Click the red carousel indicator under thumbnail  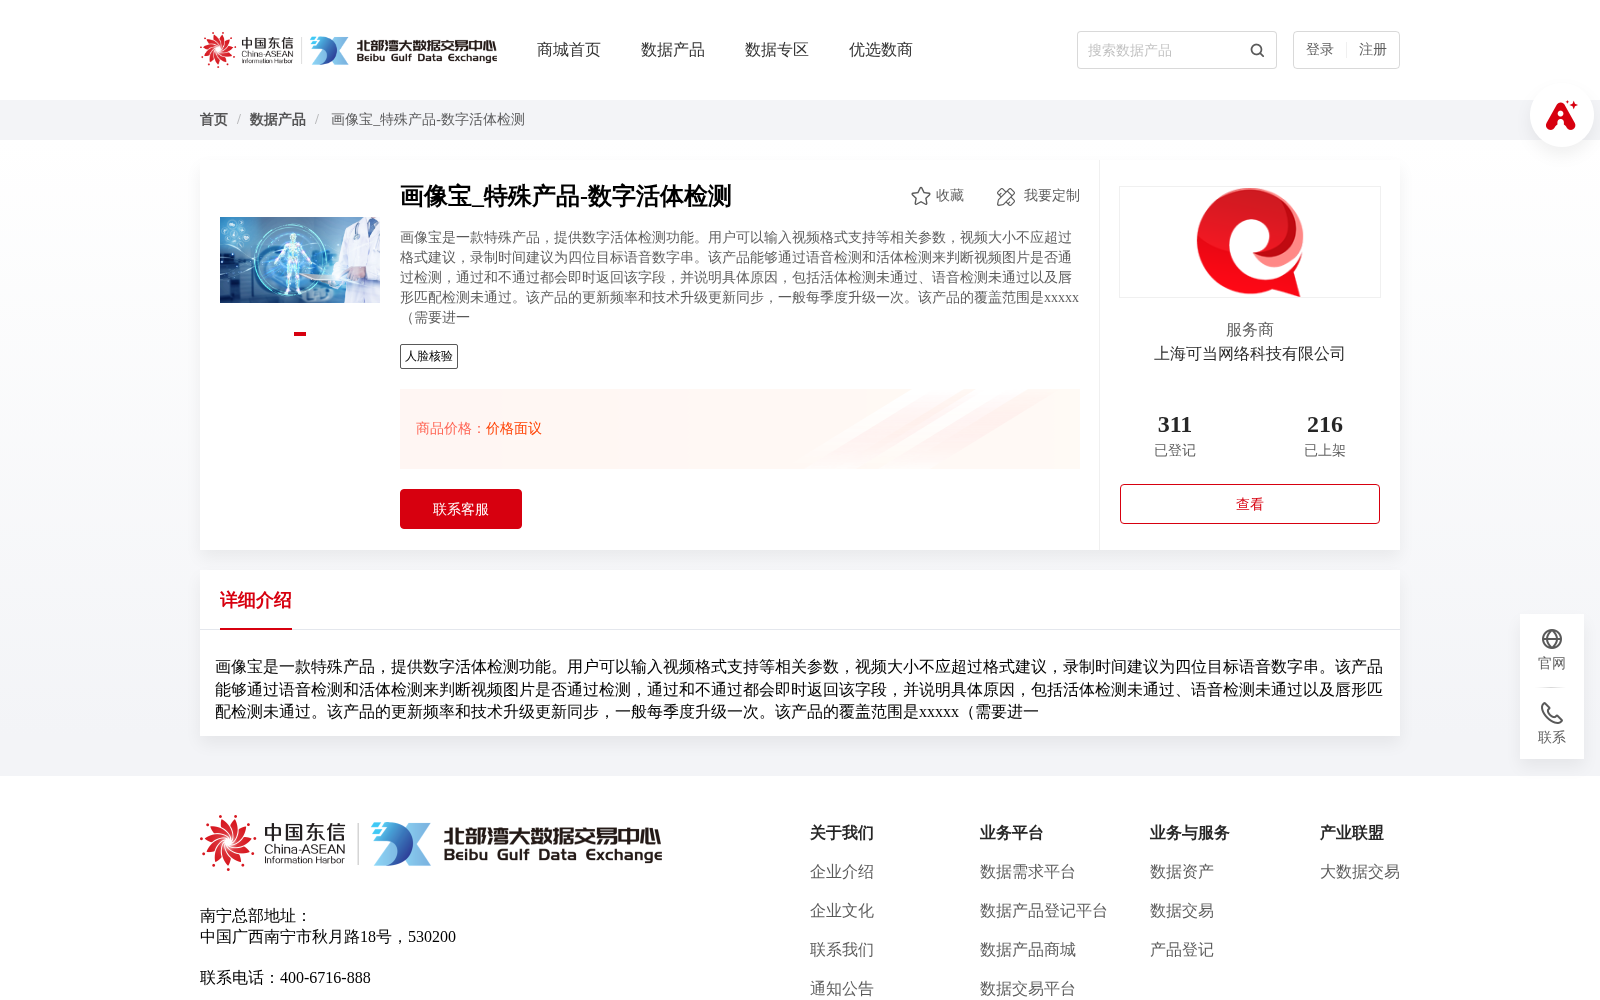tap(300, 334)
